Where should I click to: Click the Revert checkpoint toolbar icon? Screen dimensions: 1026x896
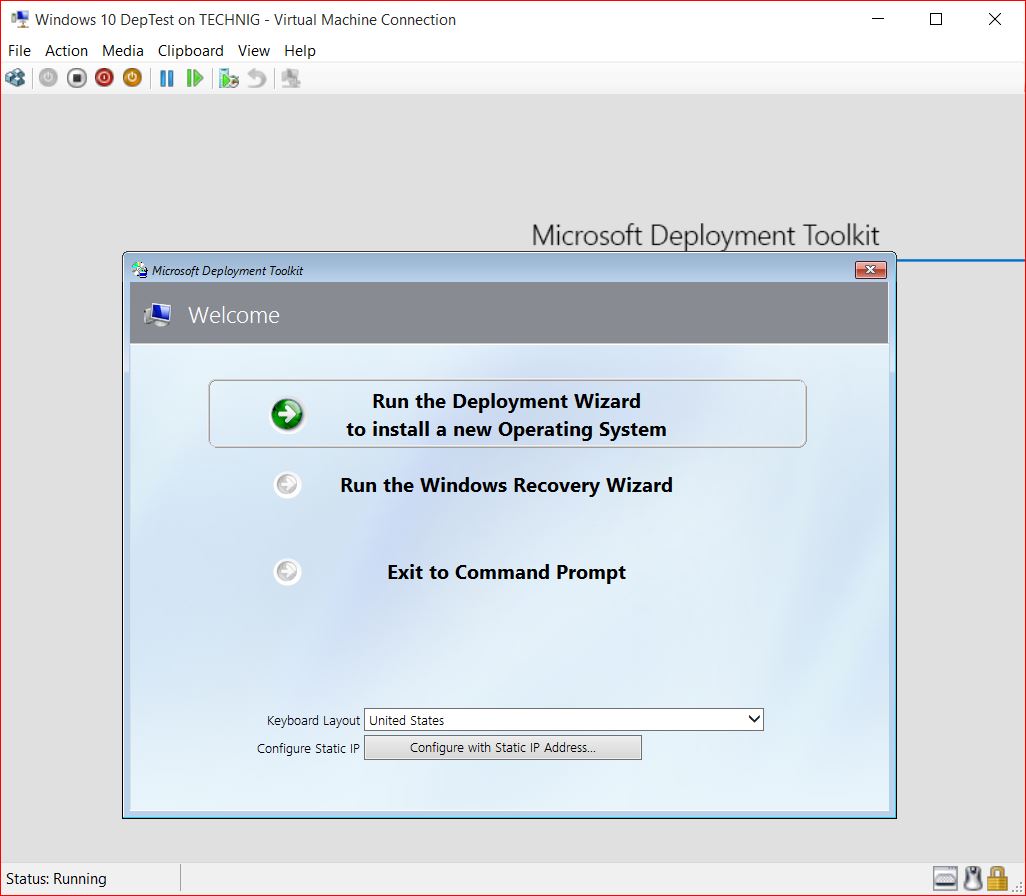pos(254,77)
